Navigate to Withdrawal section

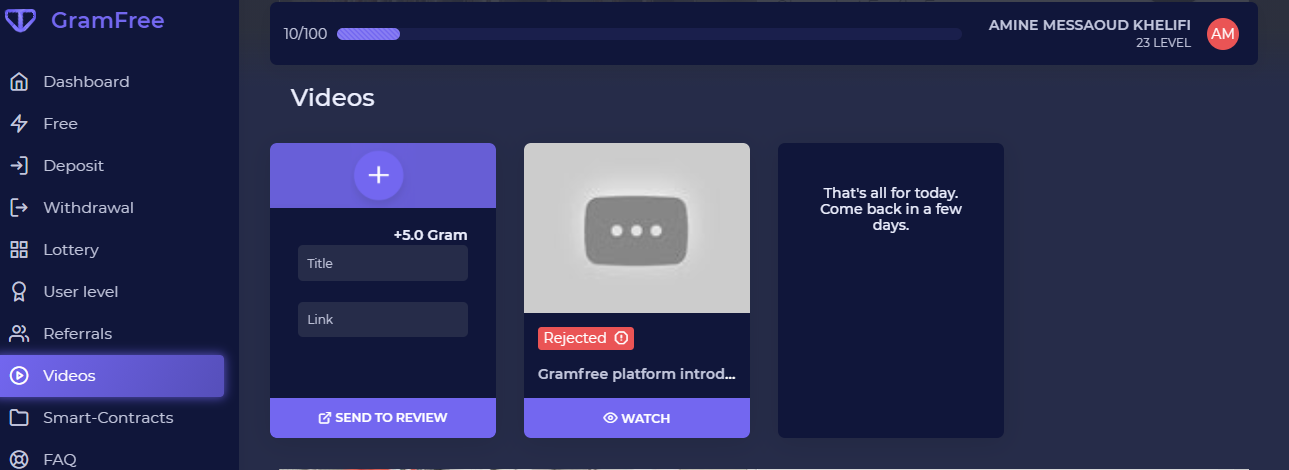88,208
